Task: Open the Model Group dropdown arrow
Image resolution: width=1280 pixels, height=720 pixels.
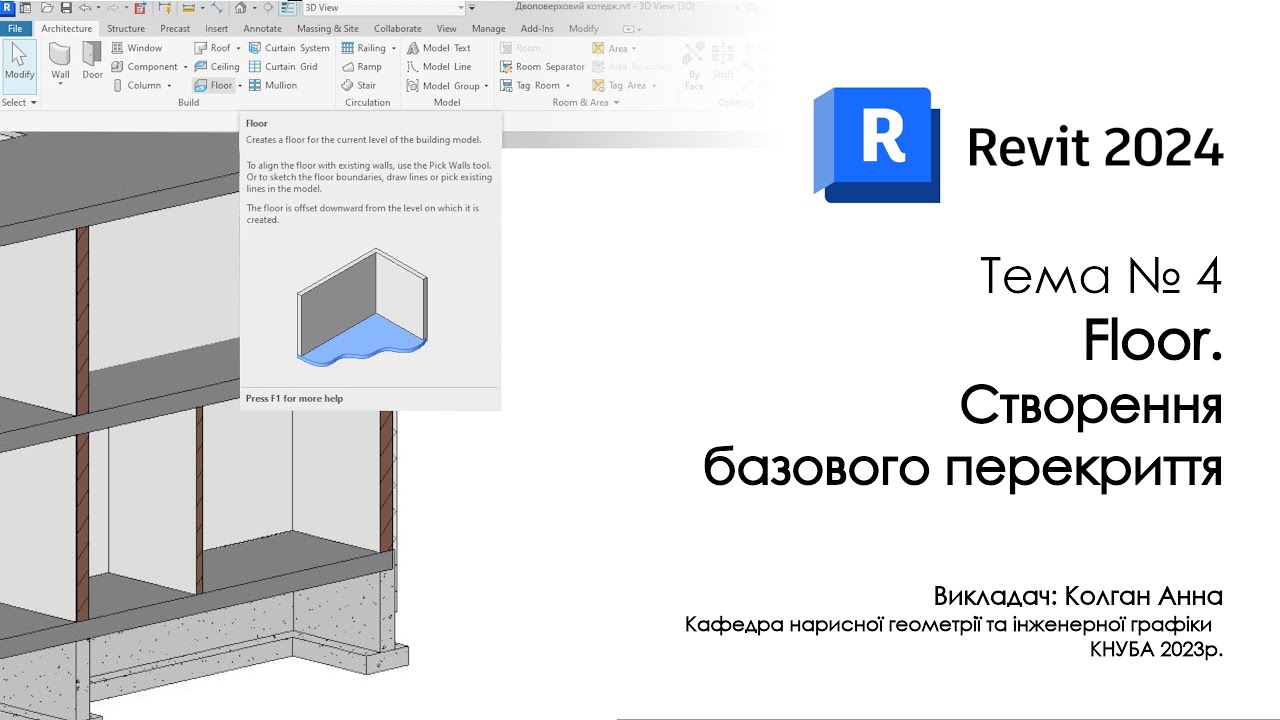Action: (x=487, y=86)
